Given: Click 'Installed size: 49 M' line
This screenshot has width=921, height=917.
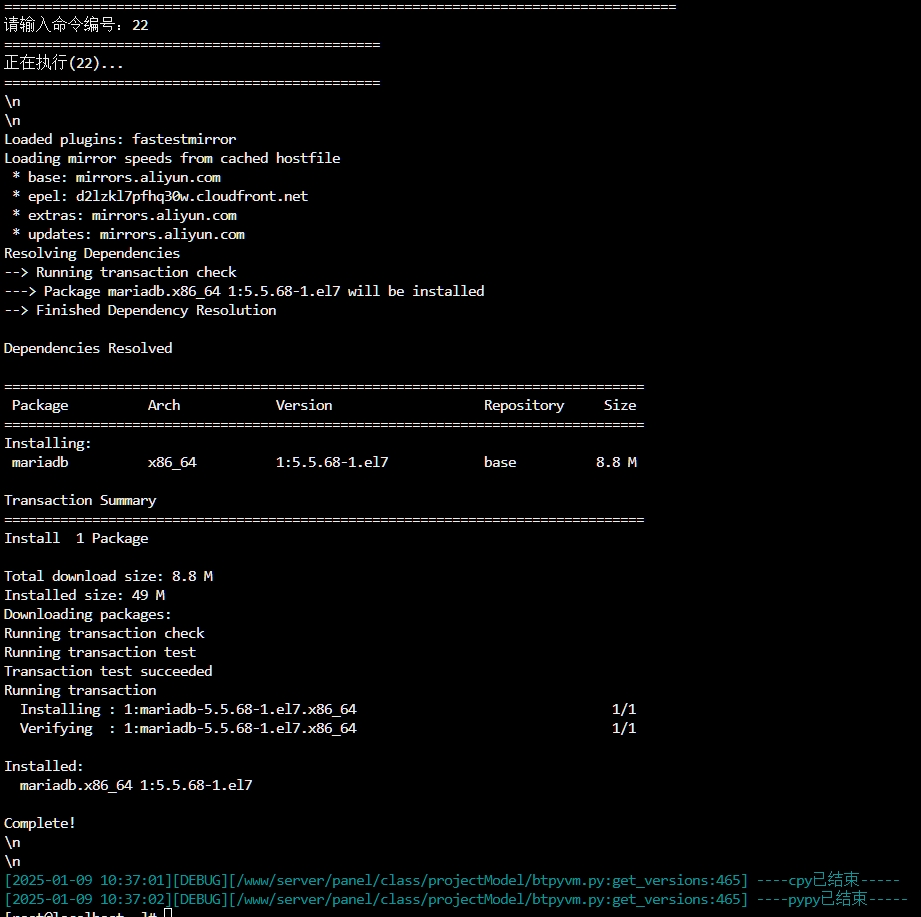Looking at the screenshot, I should tap(84, 595).
